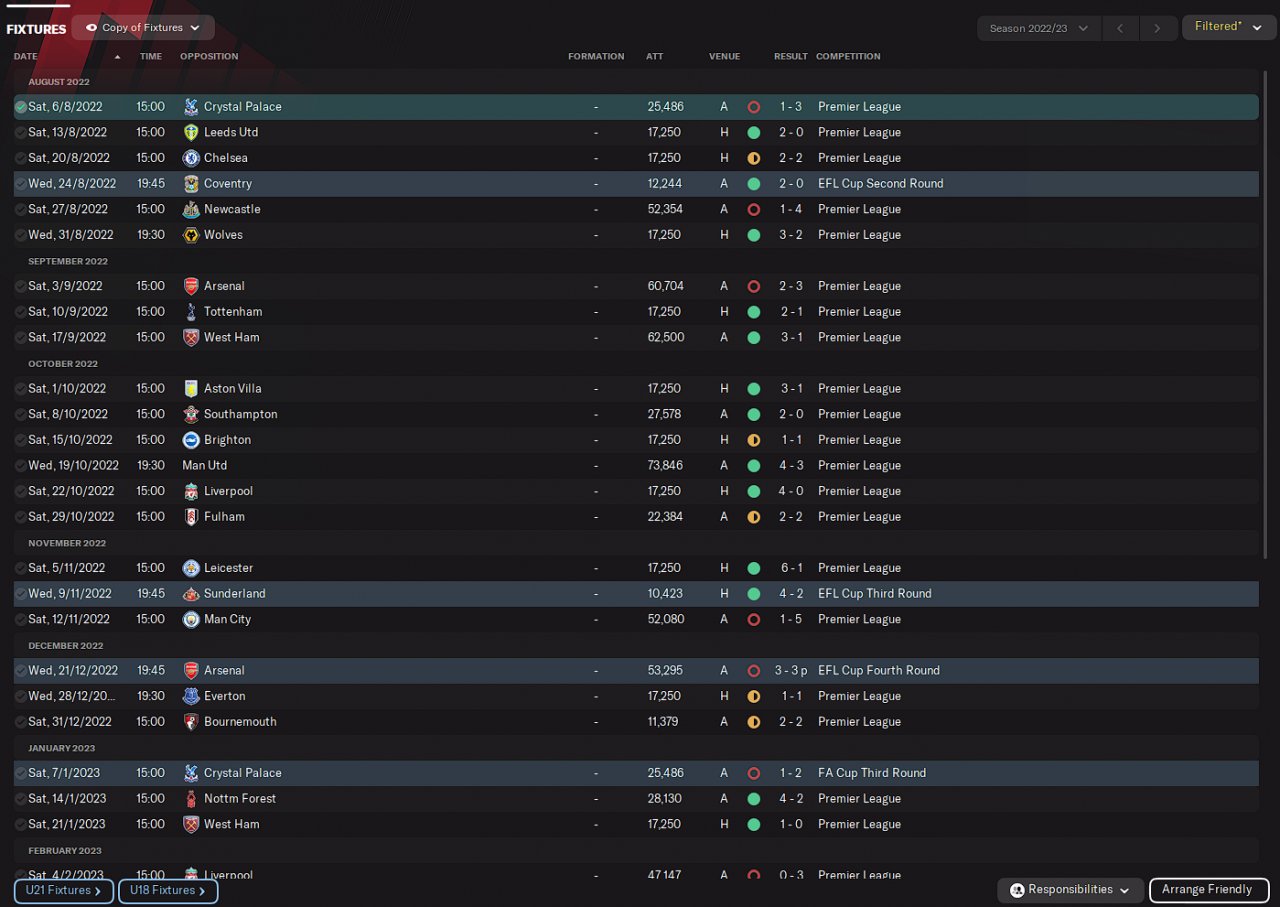This screenshot has height=907, width=1280.
Task: Sort fixtures by the Date column header
Action: tap(26, 56)
